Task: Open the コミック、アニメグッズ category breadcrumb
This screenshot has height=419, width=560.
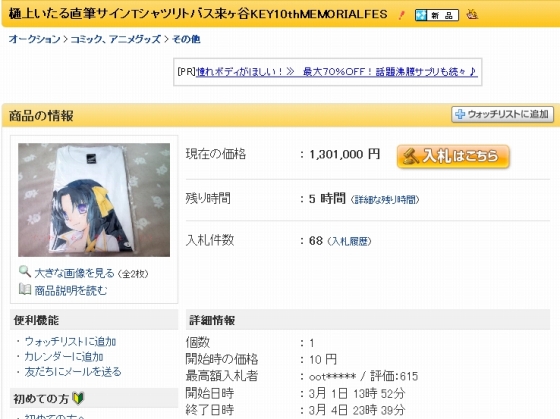Action: 115,39
